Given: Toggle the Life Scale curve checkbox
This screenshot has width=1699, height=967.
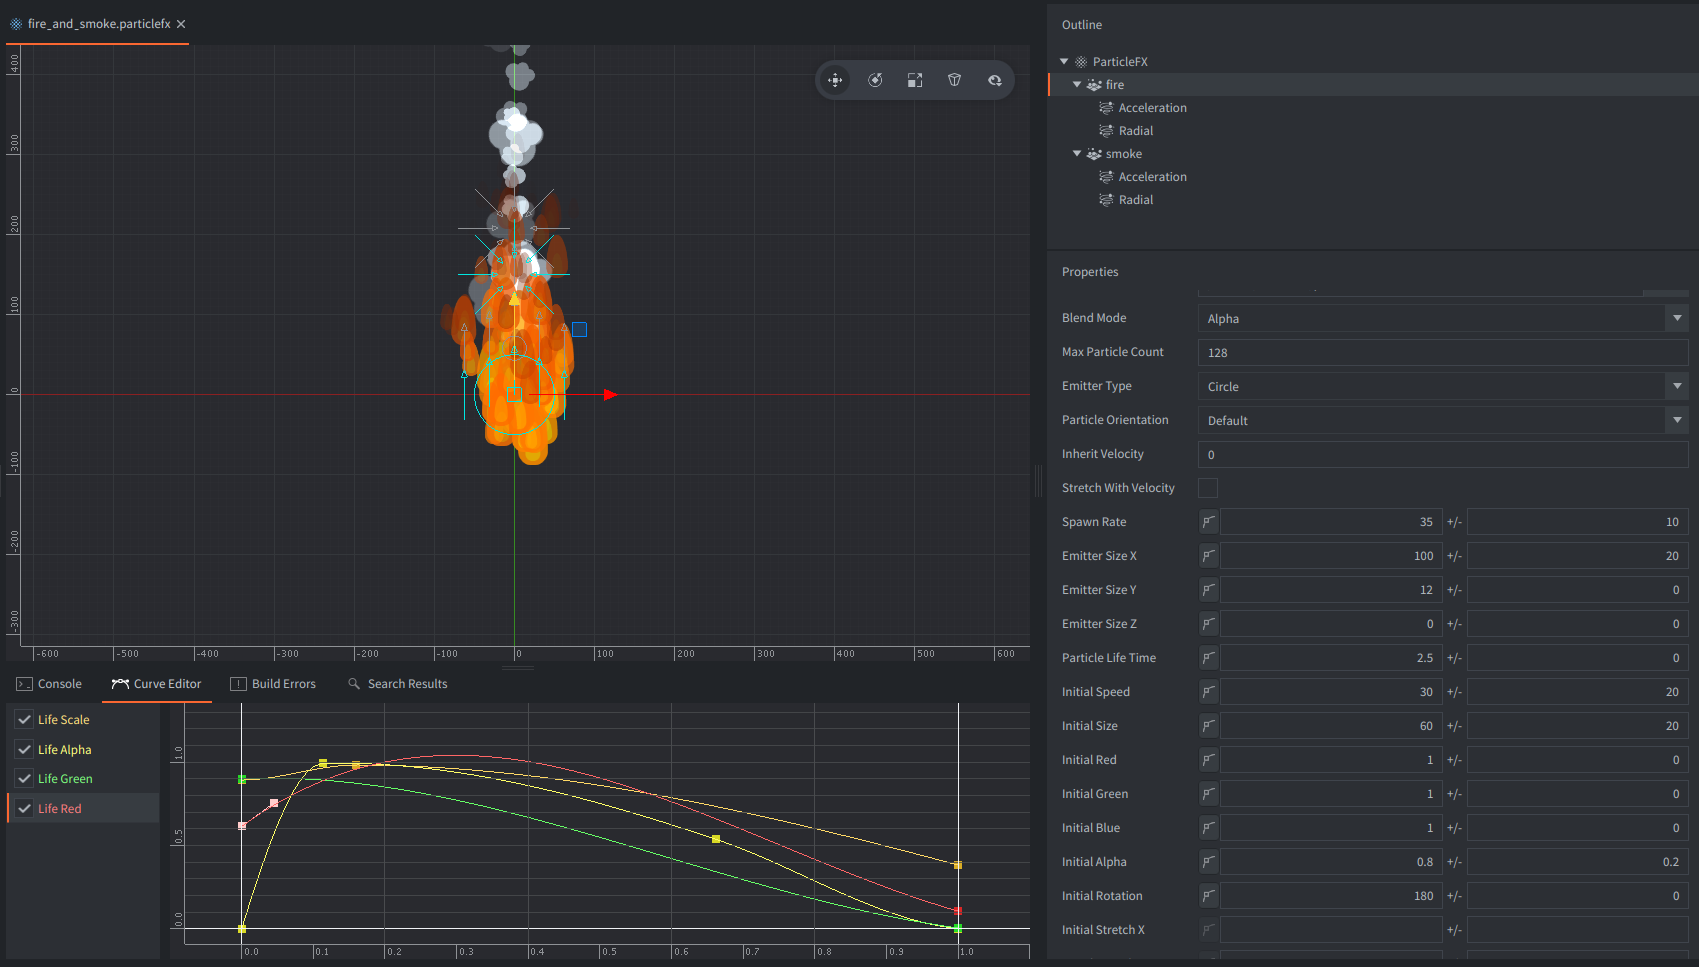Looking at the screenshot, I should click(24, 720).
